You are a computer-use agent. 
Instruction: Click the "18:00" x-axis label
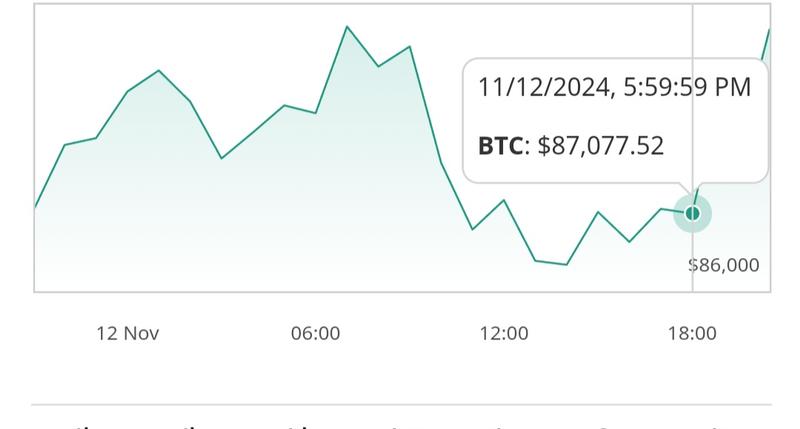692,333
